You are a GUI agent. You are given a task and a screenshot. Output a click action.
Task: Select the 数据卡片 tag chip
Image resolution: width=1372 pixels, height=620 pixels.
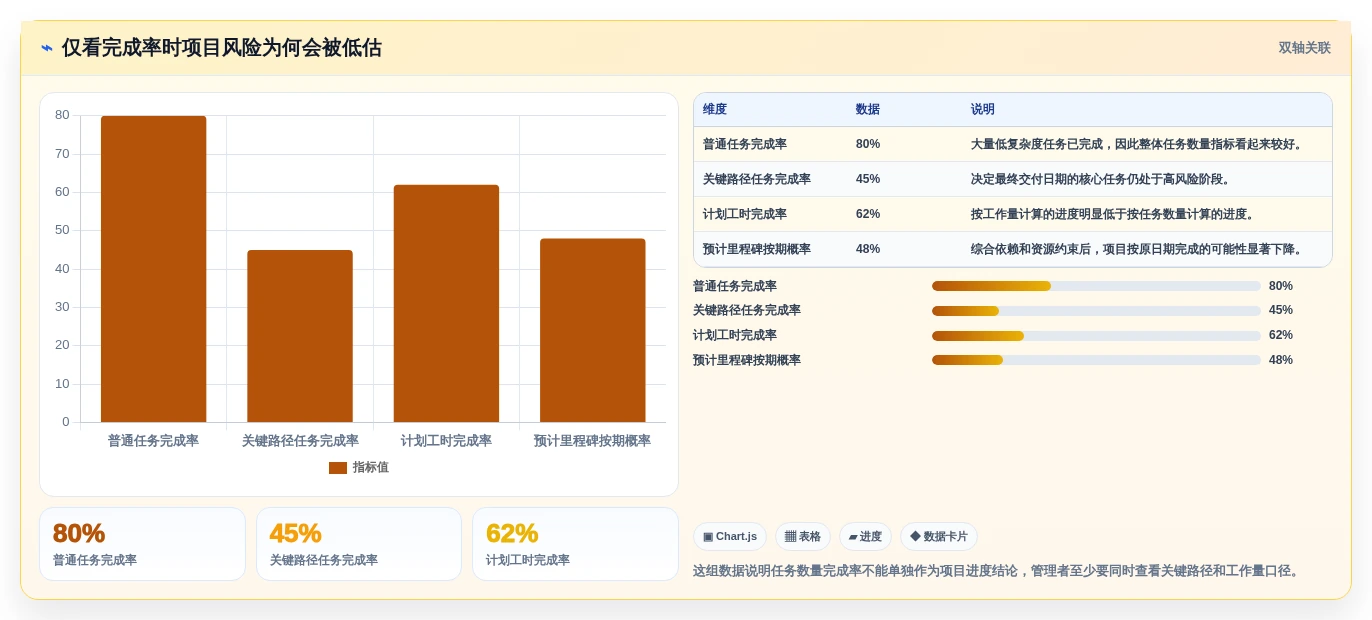tap(939, 537)
